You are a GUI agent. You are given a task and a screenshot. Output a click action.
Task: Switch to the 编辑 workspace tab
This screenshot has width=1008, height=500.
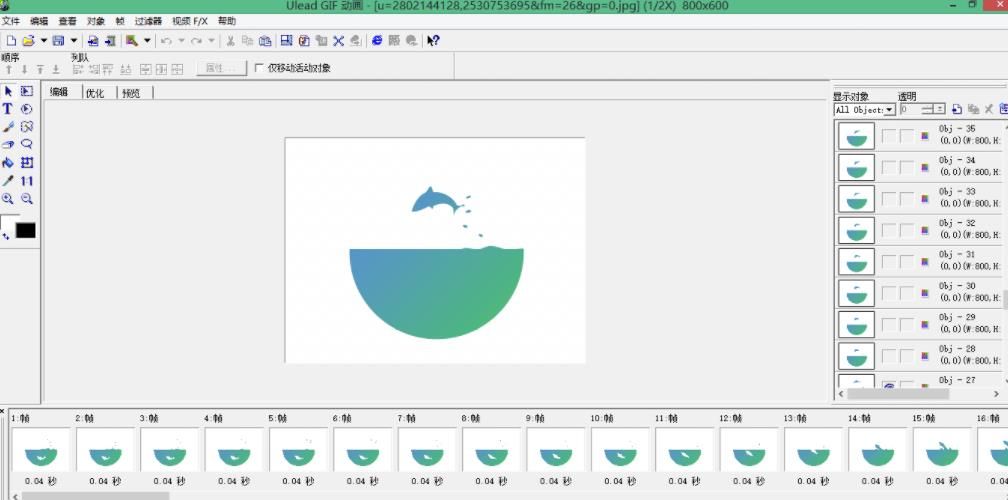coord(58,93)
